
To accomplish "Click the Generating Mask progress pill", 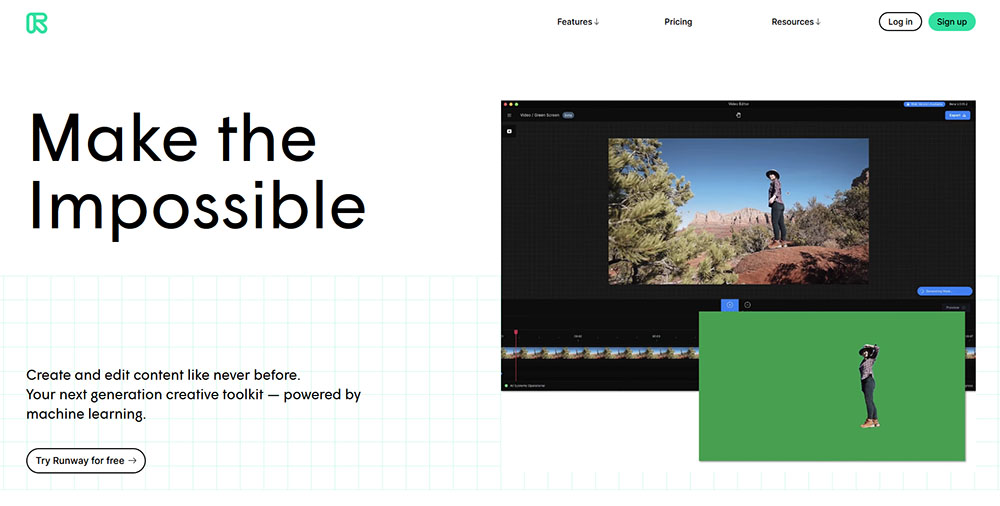I will tap(945, 291).
